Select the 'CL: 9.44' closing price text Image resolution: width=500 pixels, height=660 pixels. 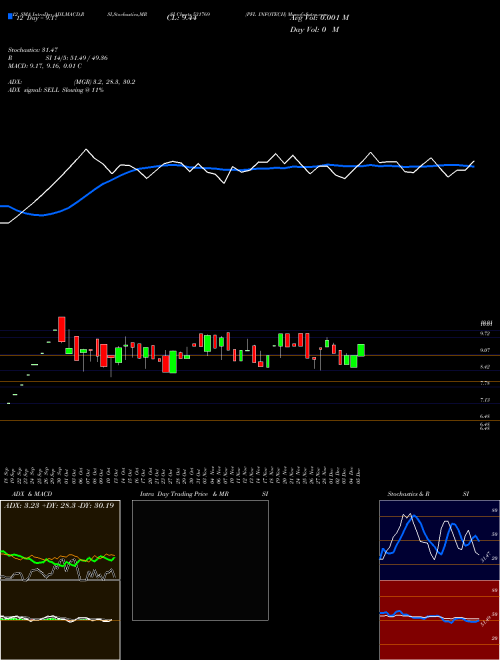pos(182,18)
